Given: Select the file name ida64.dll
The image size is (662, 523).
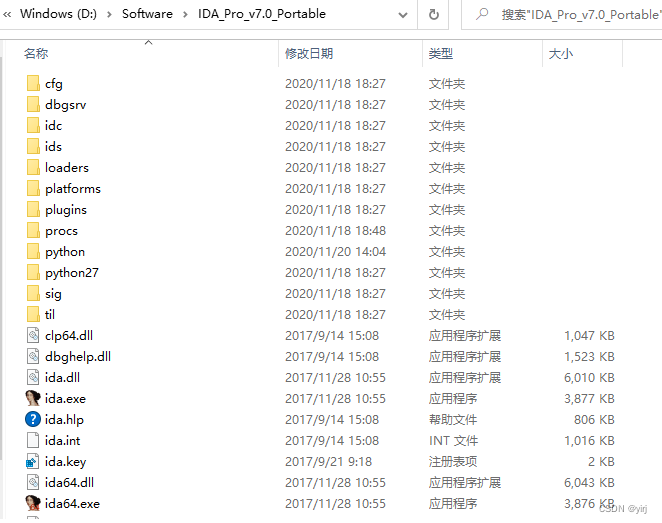Looking at the screenshot, I should point(69,482).
